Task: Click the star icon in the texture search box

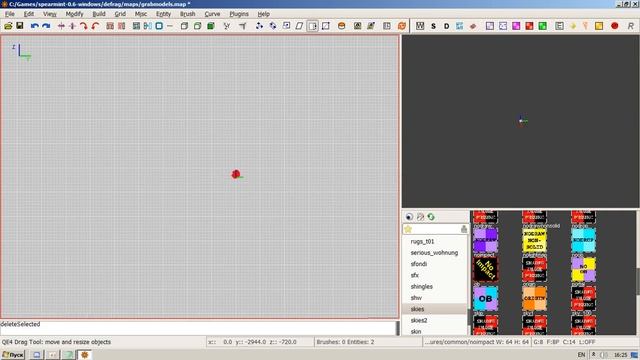Action: [x=408, y=229]
